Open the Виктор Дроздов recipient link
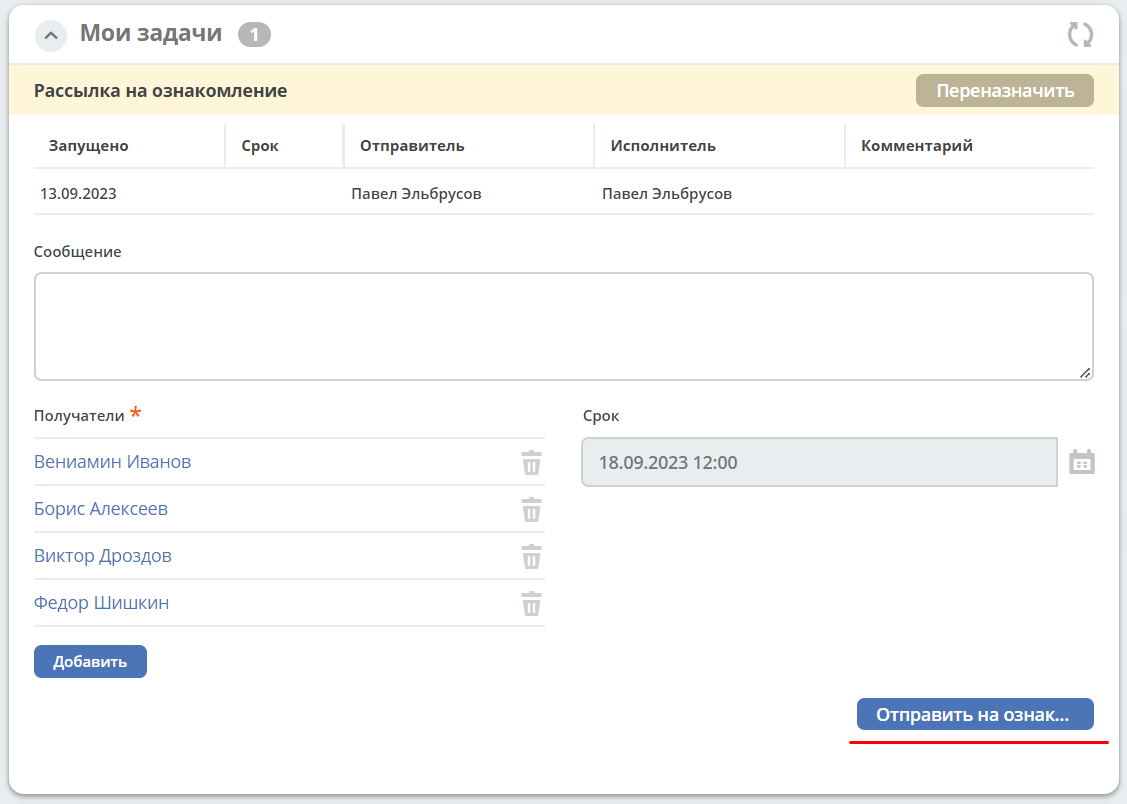The width and height of the screenshot is (1127, 804). (x=103, y=556)
